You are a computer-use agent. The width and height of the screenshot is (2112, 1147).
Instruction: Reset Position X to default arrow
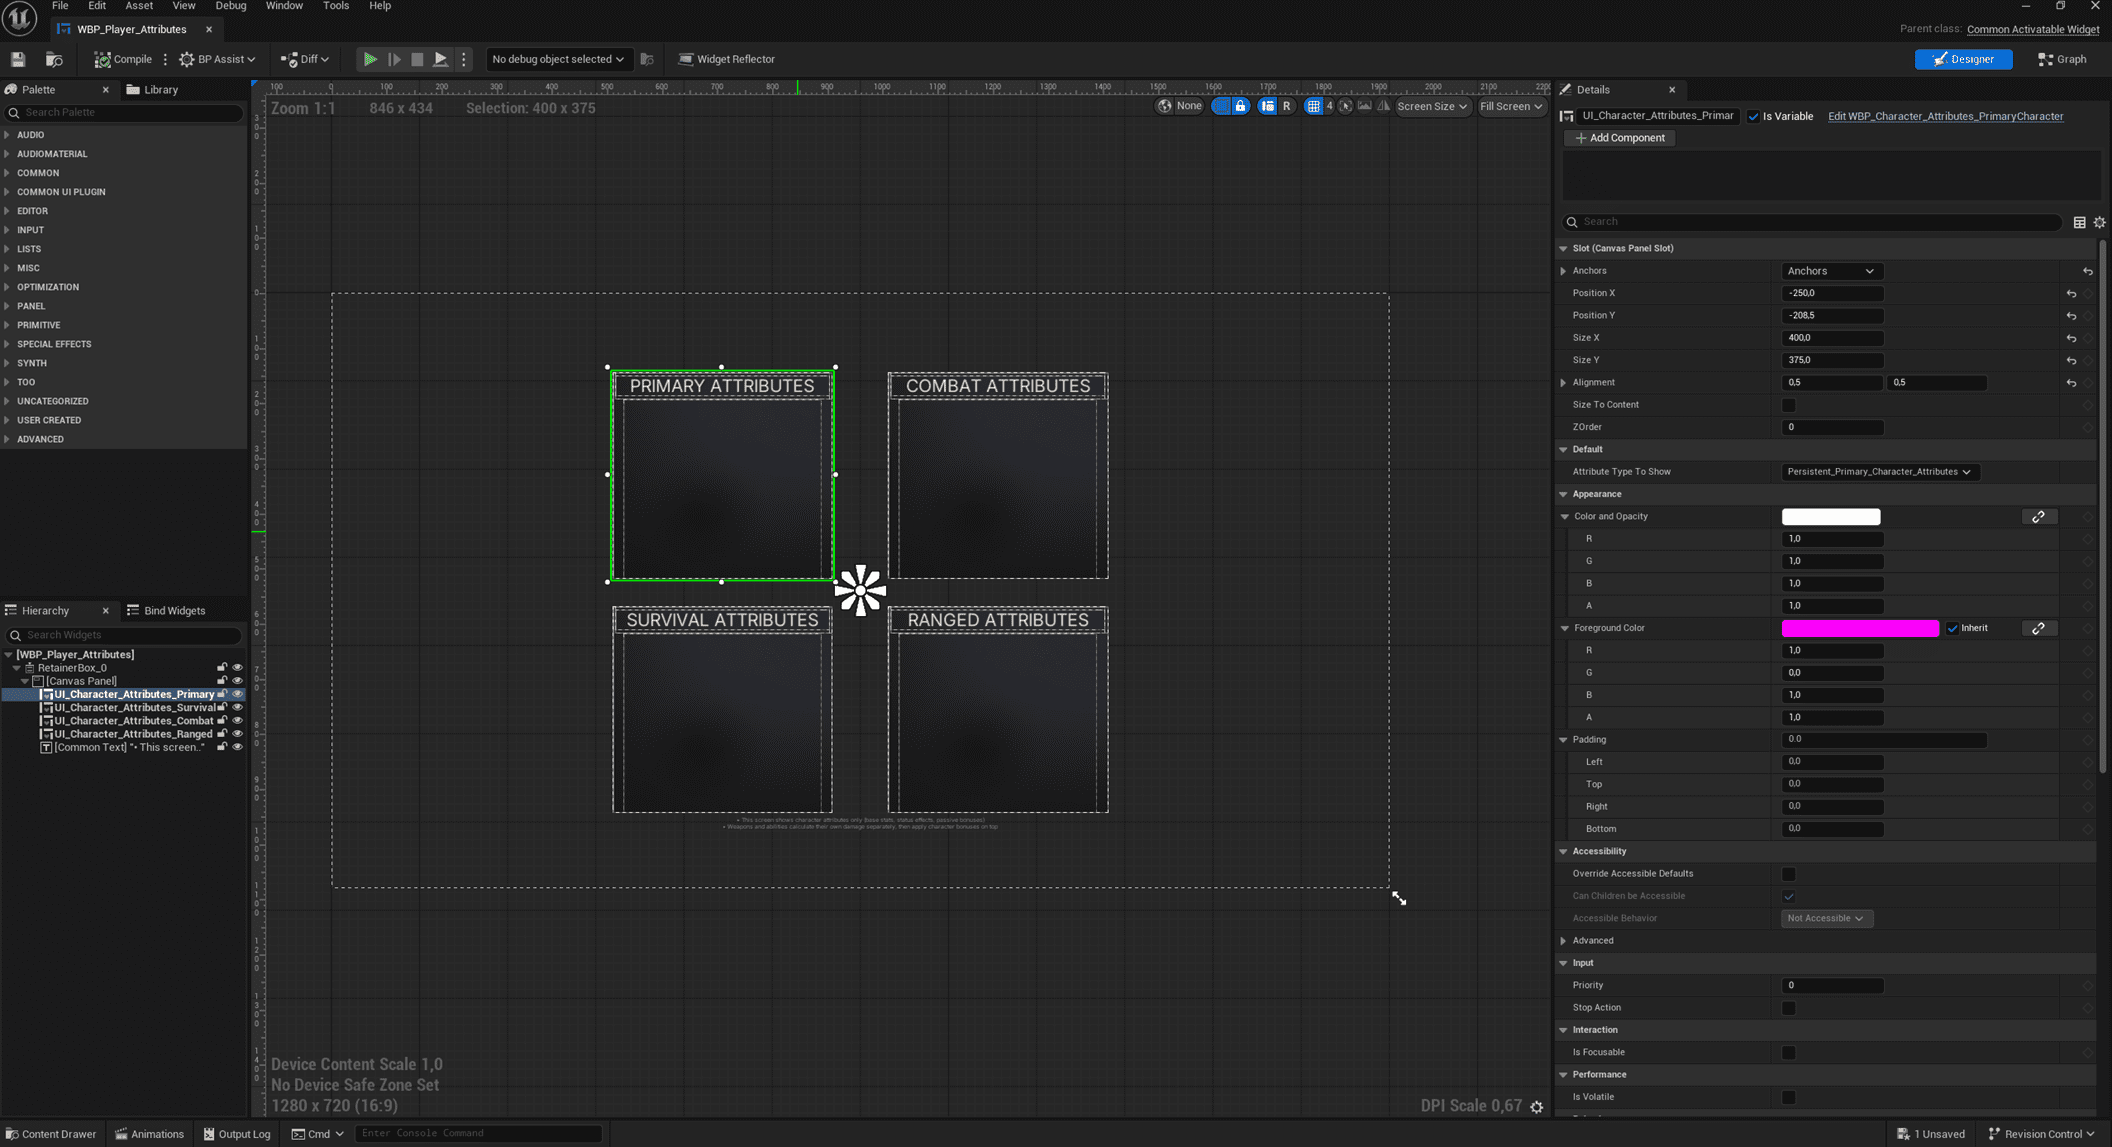click(x=2071, y=294)
